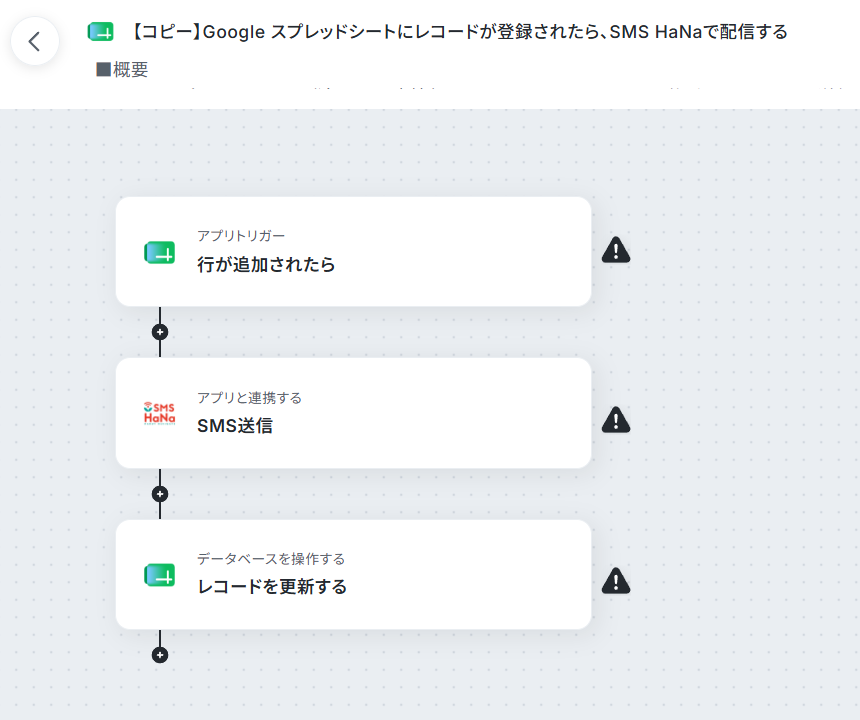Viewport: 860px width, 720px height.
Task: Open the 行が追加されたら trigger step
Action: (x=354, y=252)
